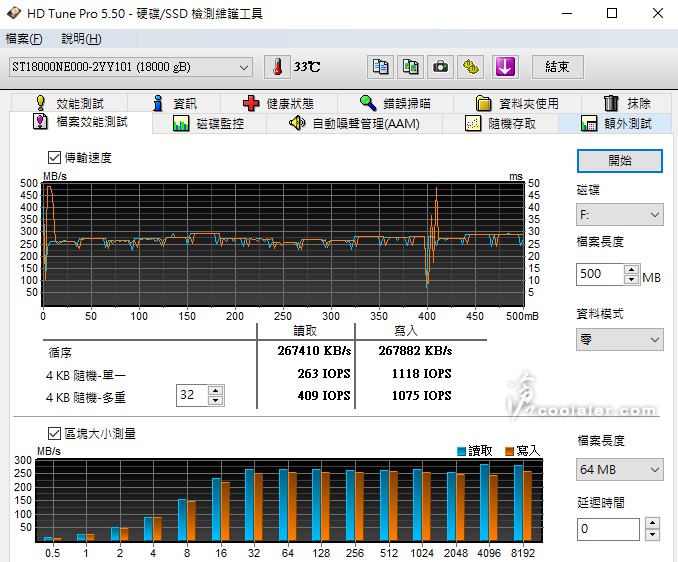Save a screenshot using the camera icon
This screenshot has height=562, width=678.
440,67
